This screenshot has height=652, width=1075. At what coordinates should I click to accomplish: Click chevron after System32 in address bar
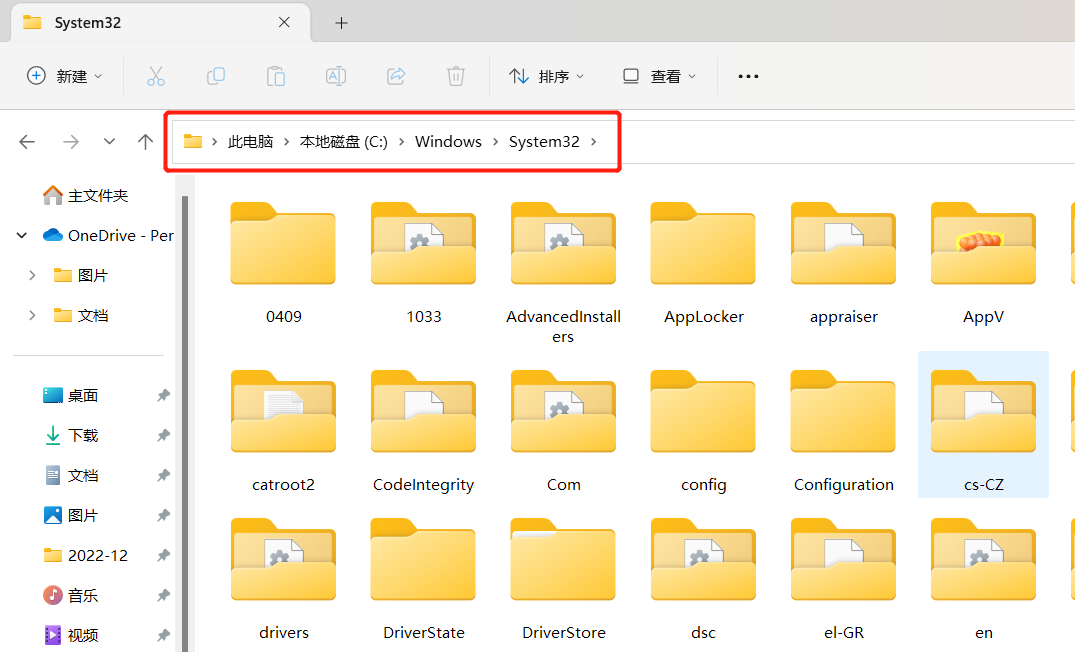tap(594, 142)
